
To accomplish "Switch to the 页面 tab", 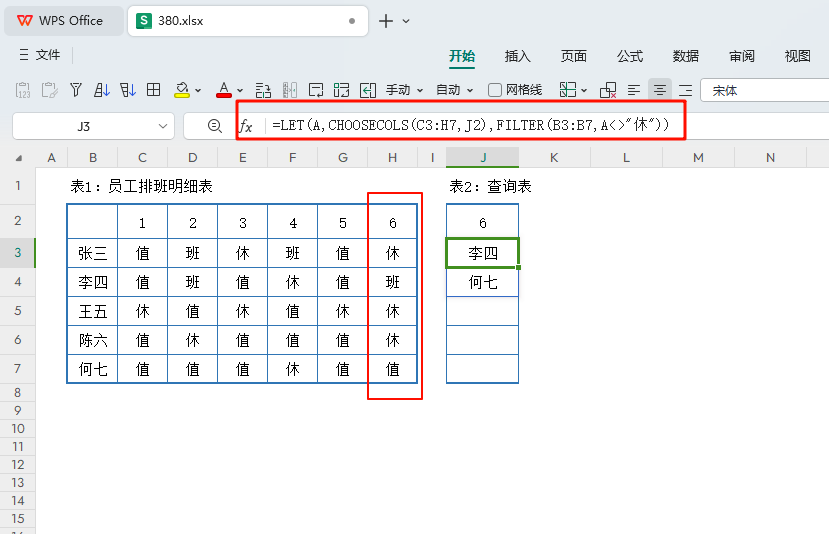I will point(574,56).
